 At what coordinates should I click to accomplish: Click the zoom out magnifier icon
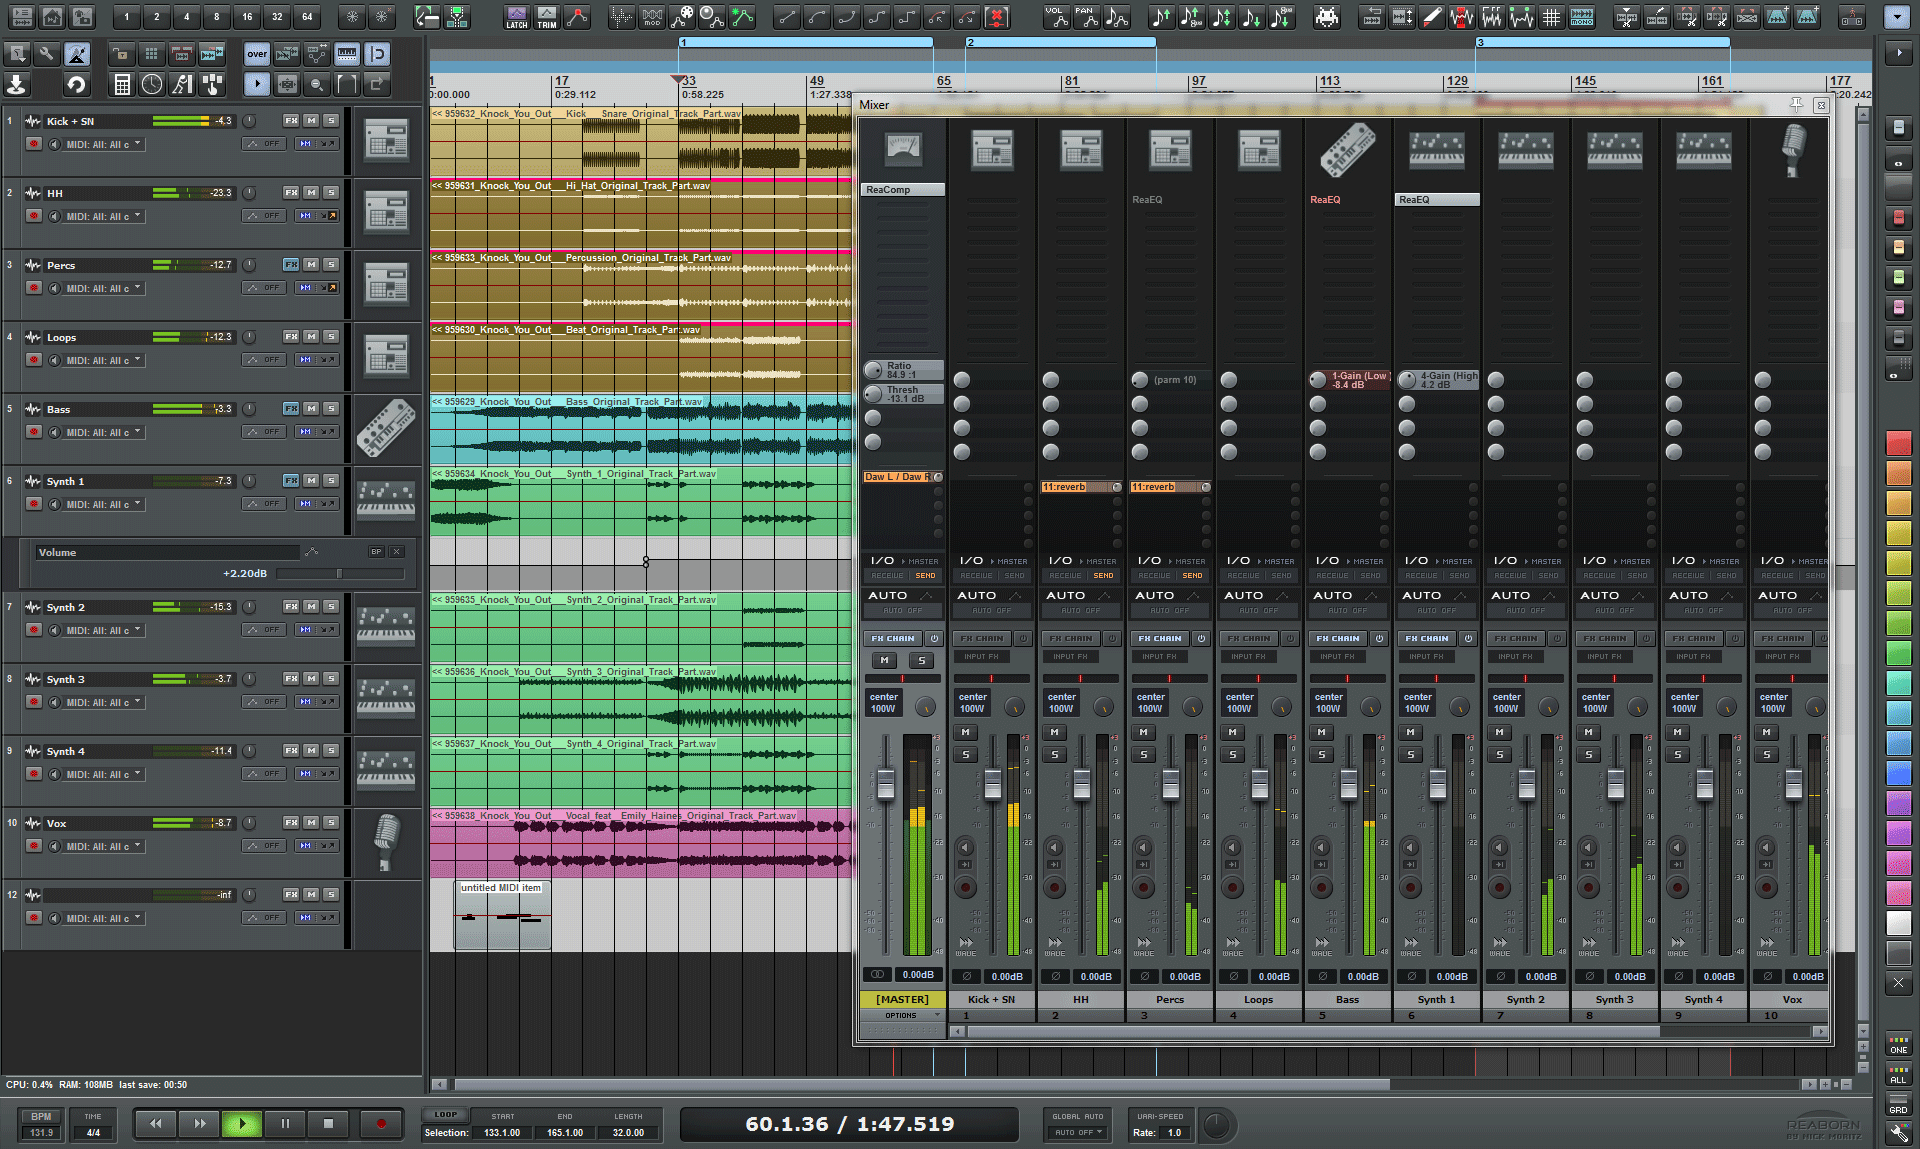click(x=317, y=84)
